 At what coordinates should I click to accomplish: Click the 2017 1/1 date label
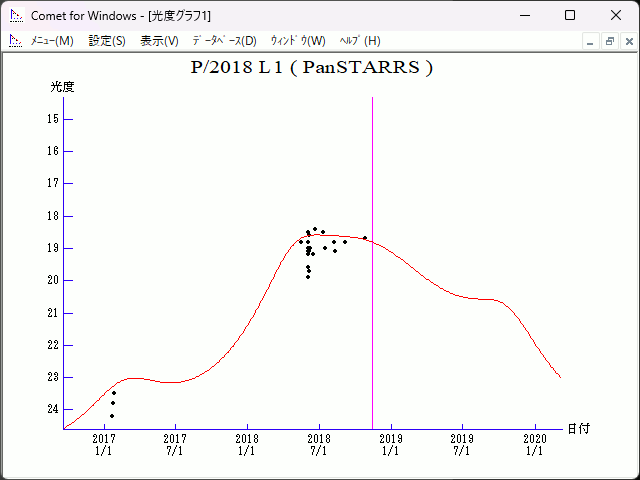click(104, 445)
